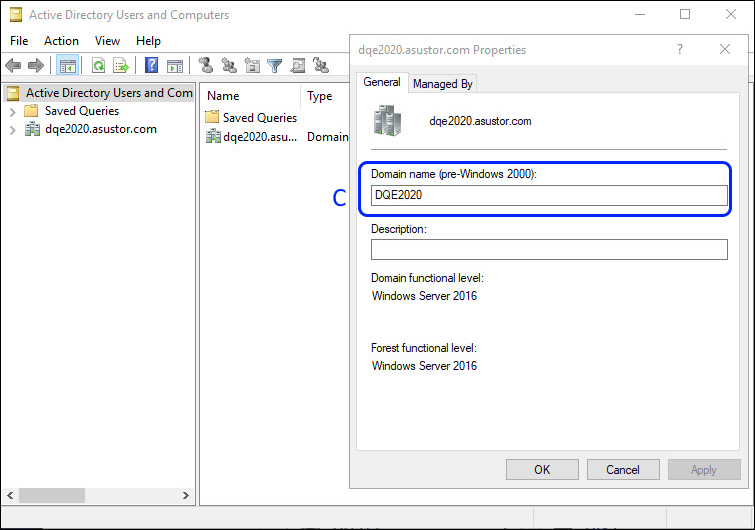Expand the Saved Queries tree node
The width and height of the screenshot is (755, 530).
pos(12,111)
